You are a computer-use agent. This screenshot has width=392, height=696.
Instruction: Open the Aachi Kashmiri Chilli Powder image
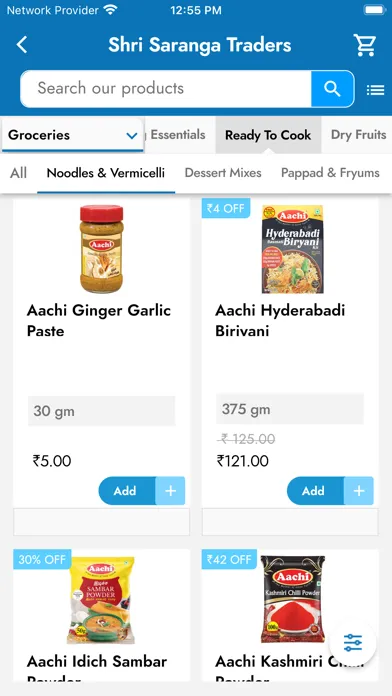pyautogui.click(x=293, y=599)
